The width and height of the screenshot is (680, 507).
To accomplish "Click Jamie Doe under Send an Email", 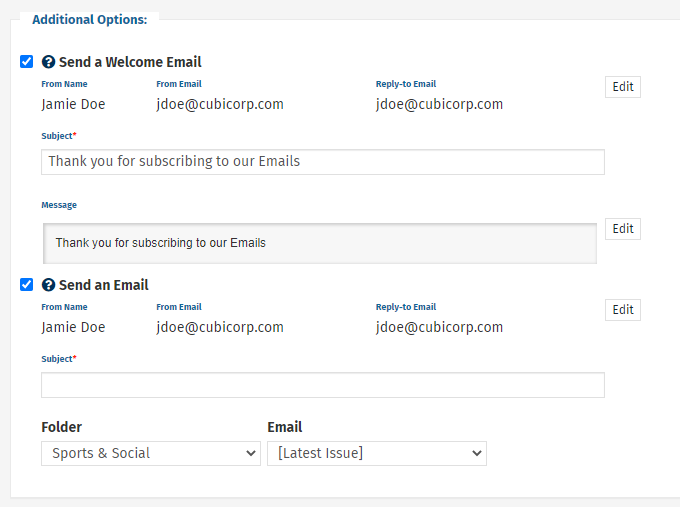I will pyautogui.click(x=73, y=327).
